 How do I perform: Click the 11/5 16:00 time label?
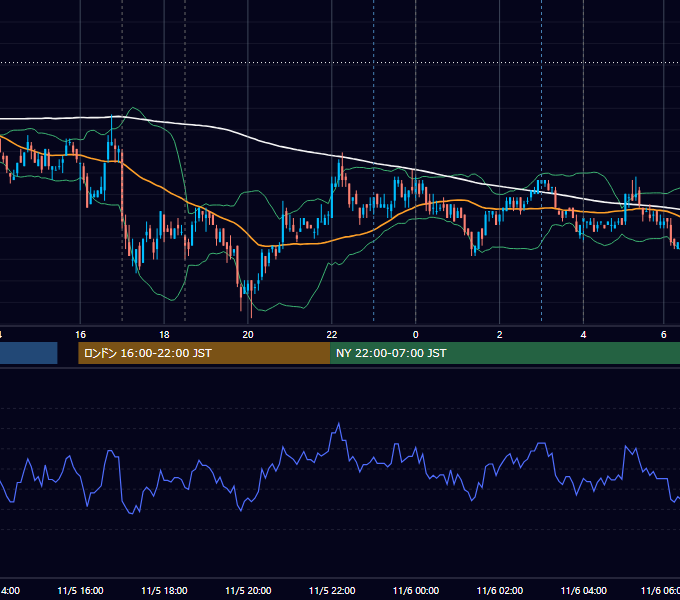[x=80, y=590]
